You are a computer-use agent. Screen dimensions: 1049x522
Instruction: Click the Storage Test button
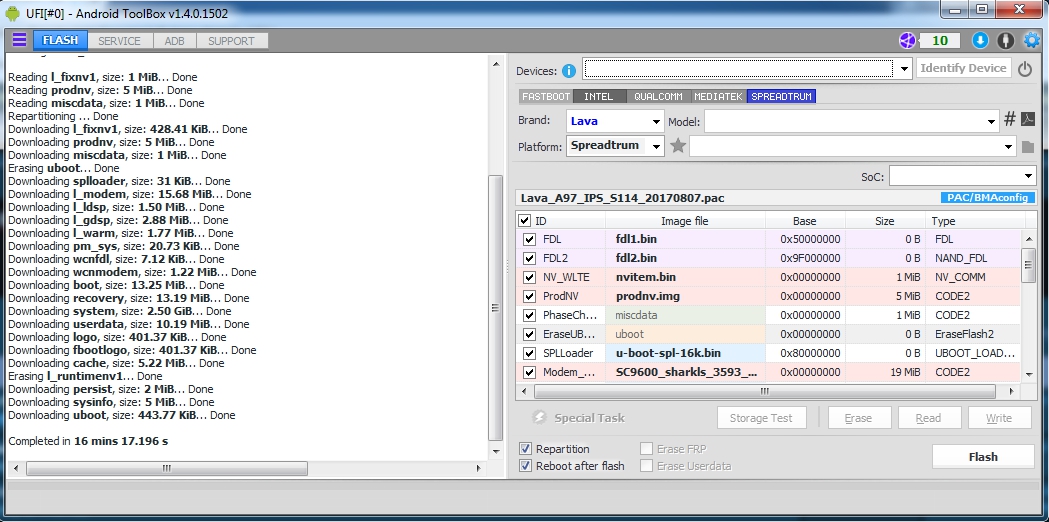tap(761, 418)
